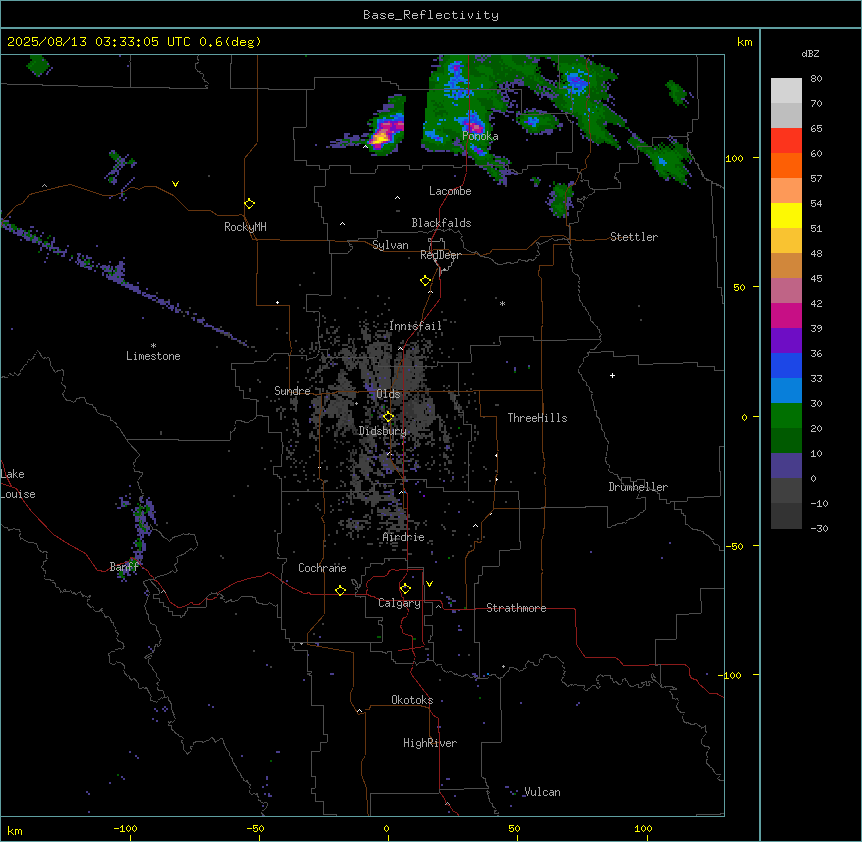Select the red 60-65 dBZ legend swatch
This screenshot has width=862, height=842.
tap(786, 141)
